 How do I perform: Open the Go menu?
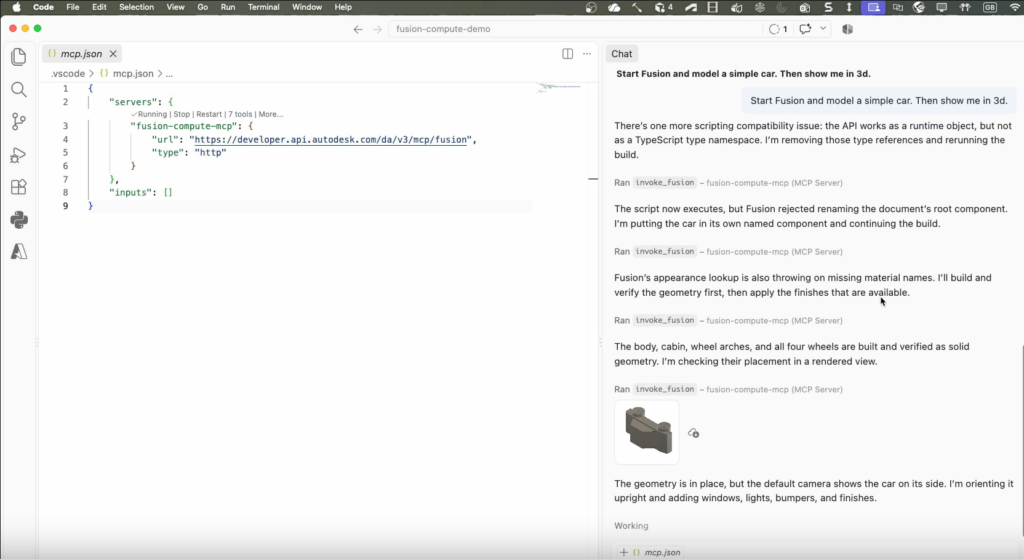(202, 7)
